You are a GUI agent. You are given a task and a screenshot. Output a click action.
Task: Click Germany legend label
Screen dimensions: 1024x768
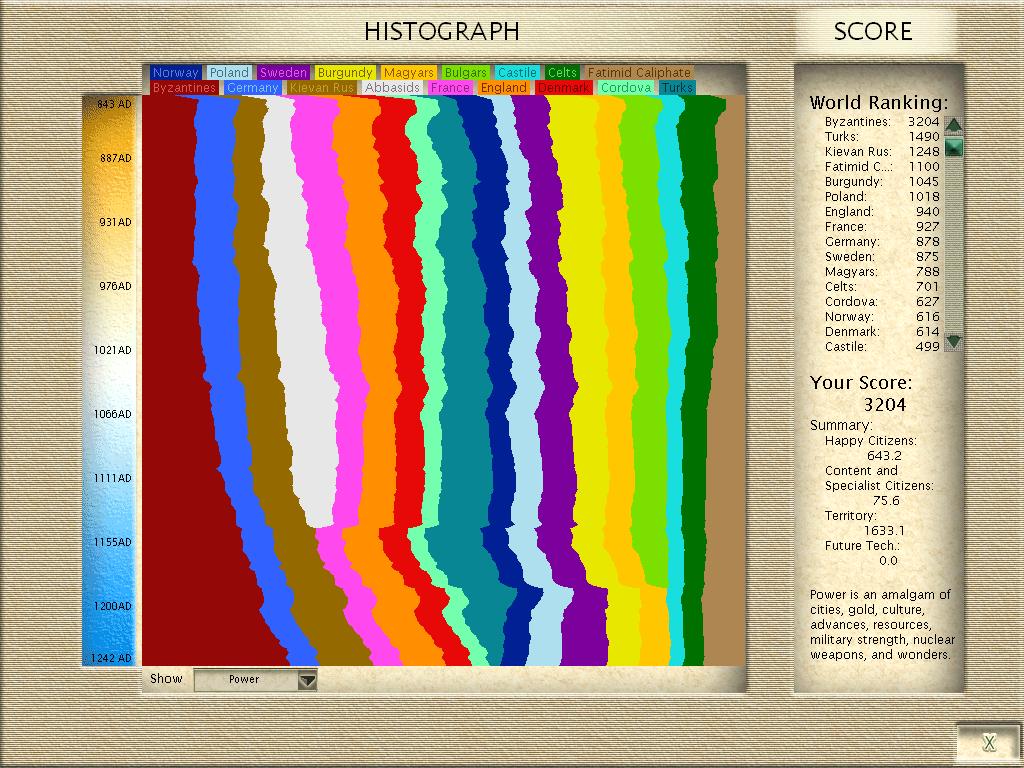(253, 88)
